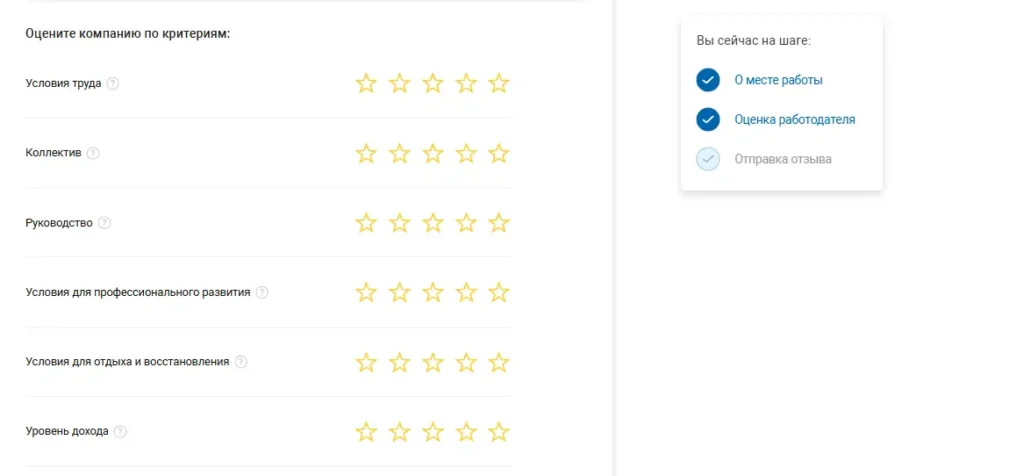This screenshot has width=1024, height=476.
Task: Give Коллектив a one-star rating
Action: point(366,153)
